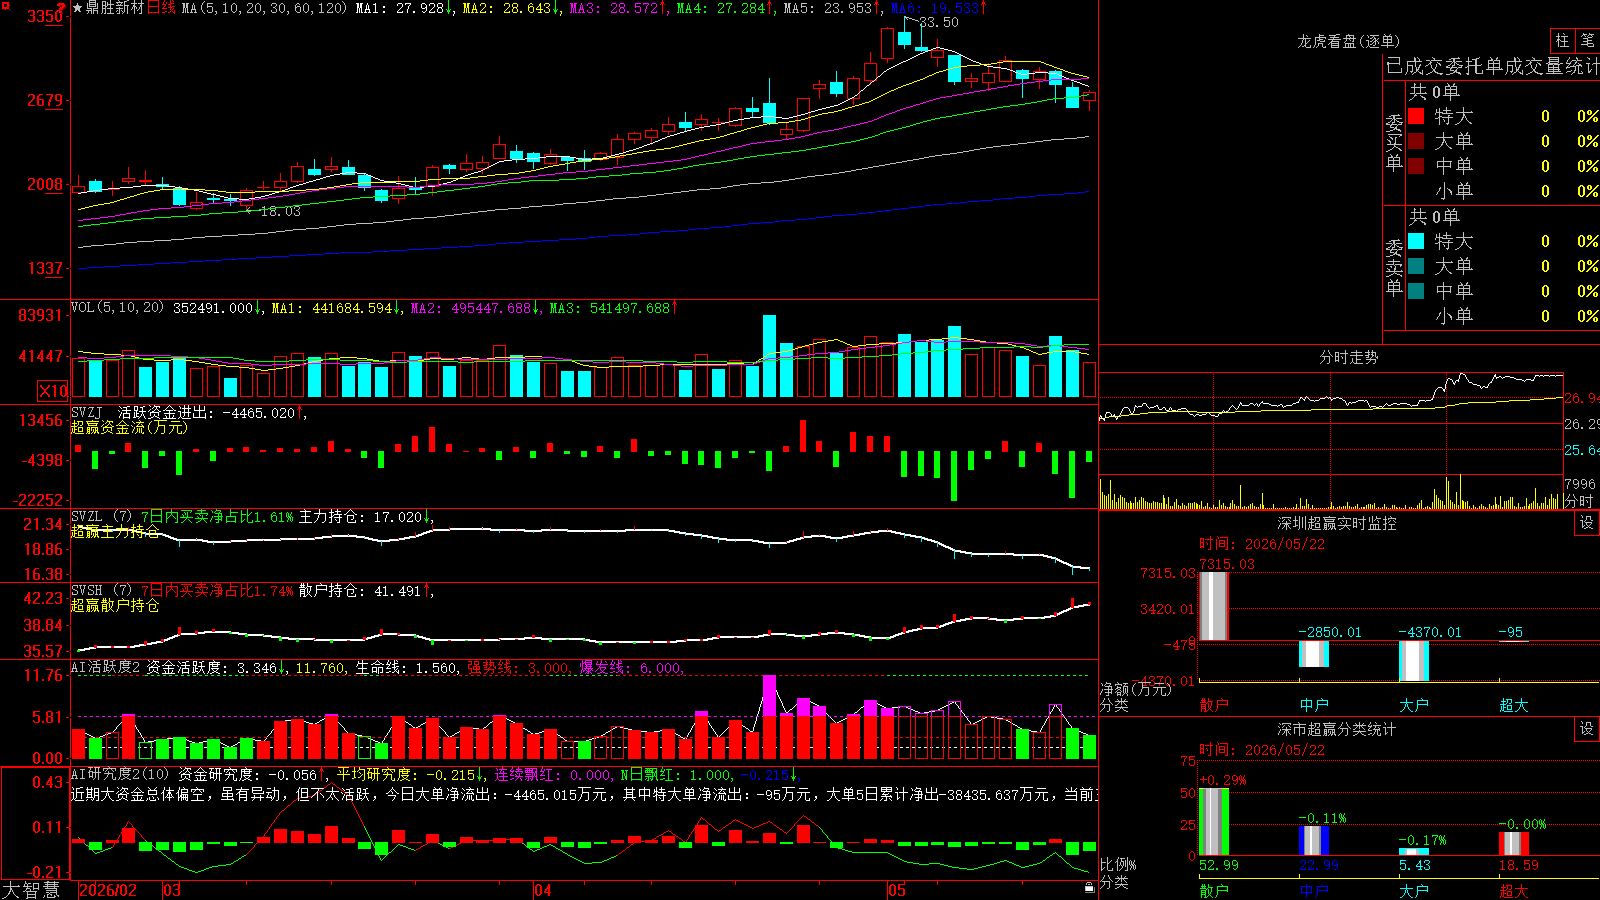
Task: Jump to the 04 month marker
Action: pos(543,890)
